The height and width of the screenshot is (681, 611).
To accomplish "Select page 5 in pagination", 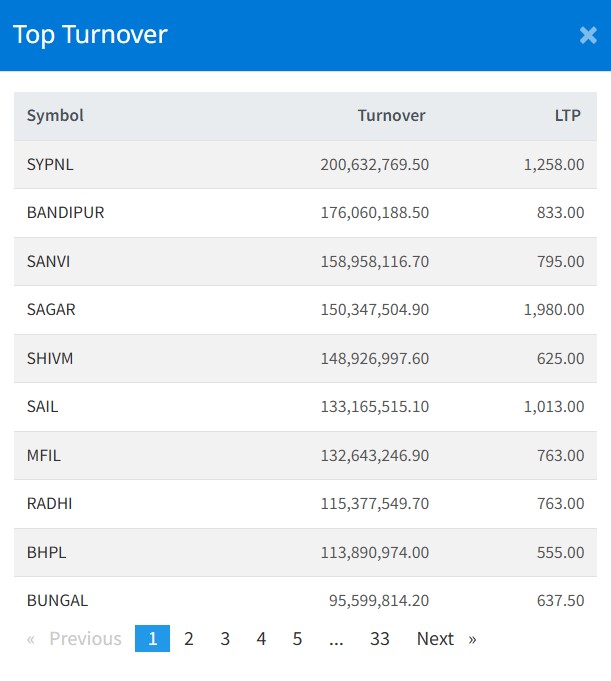I will point(297,639).
